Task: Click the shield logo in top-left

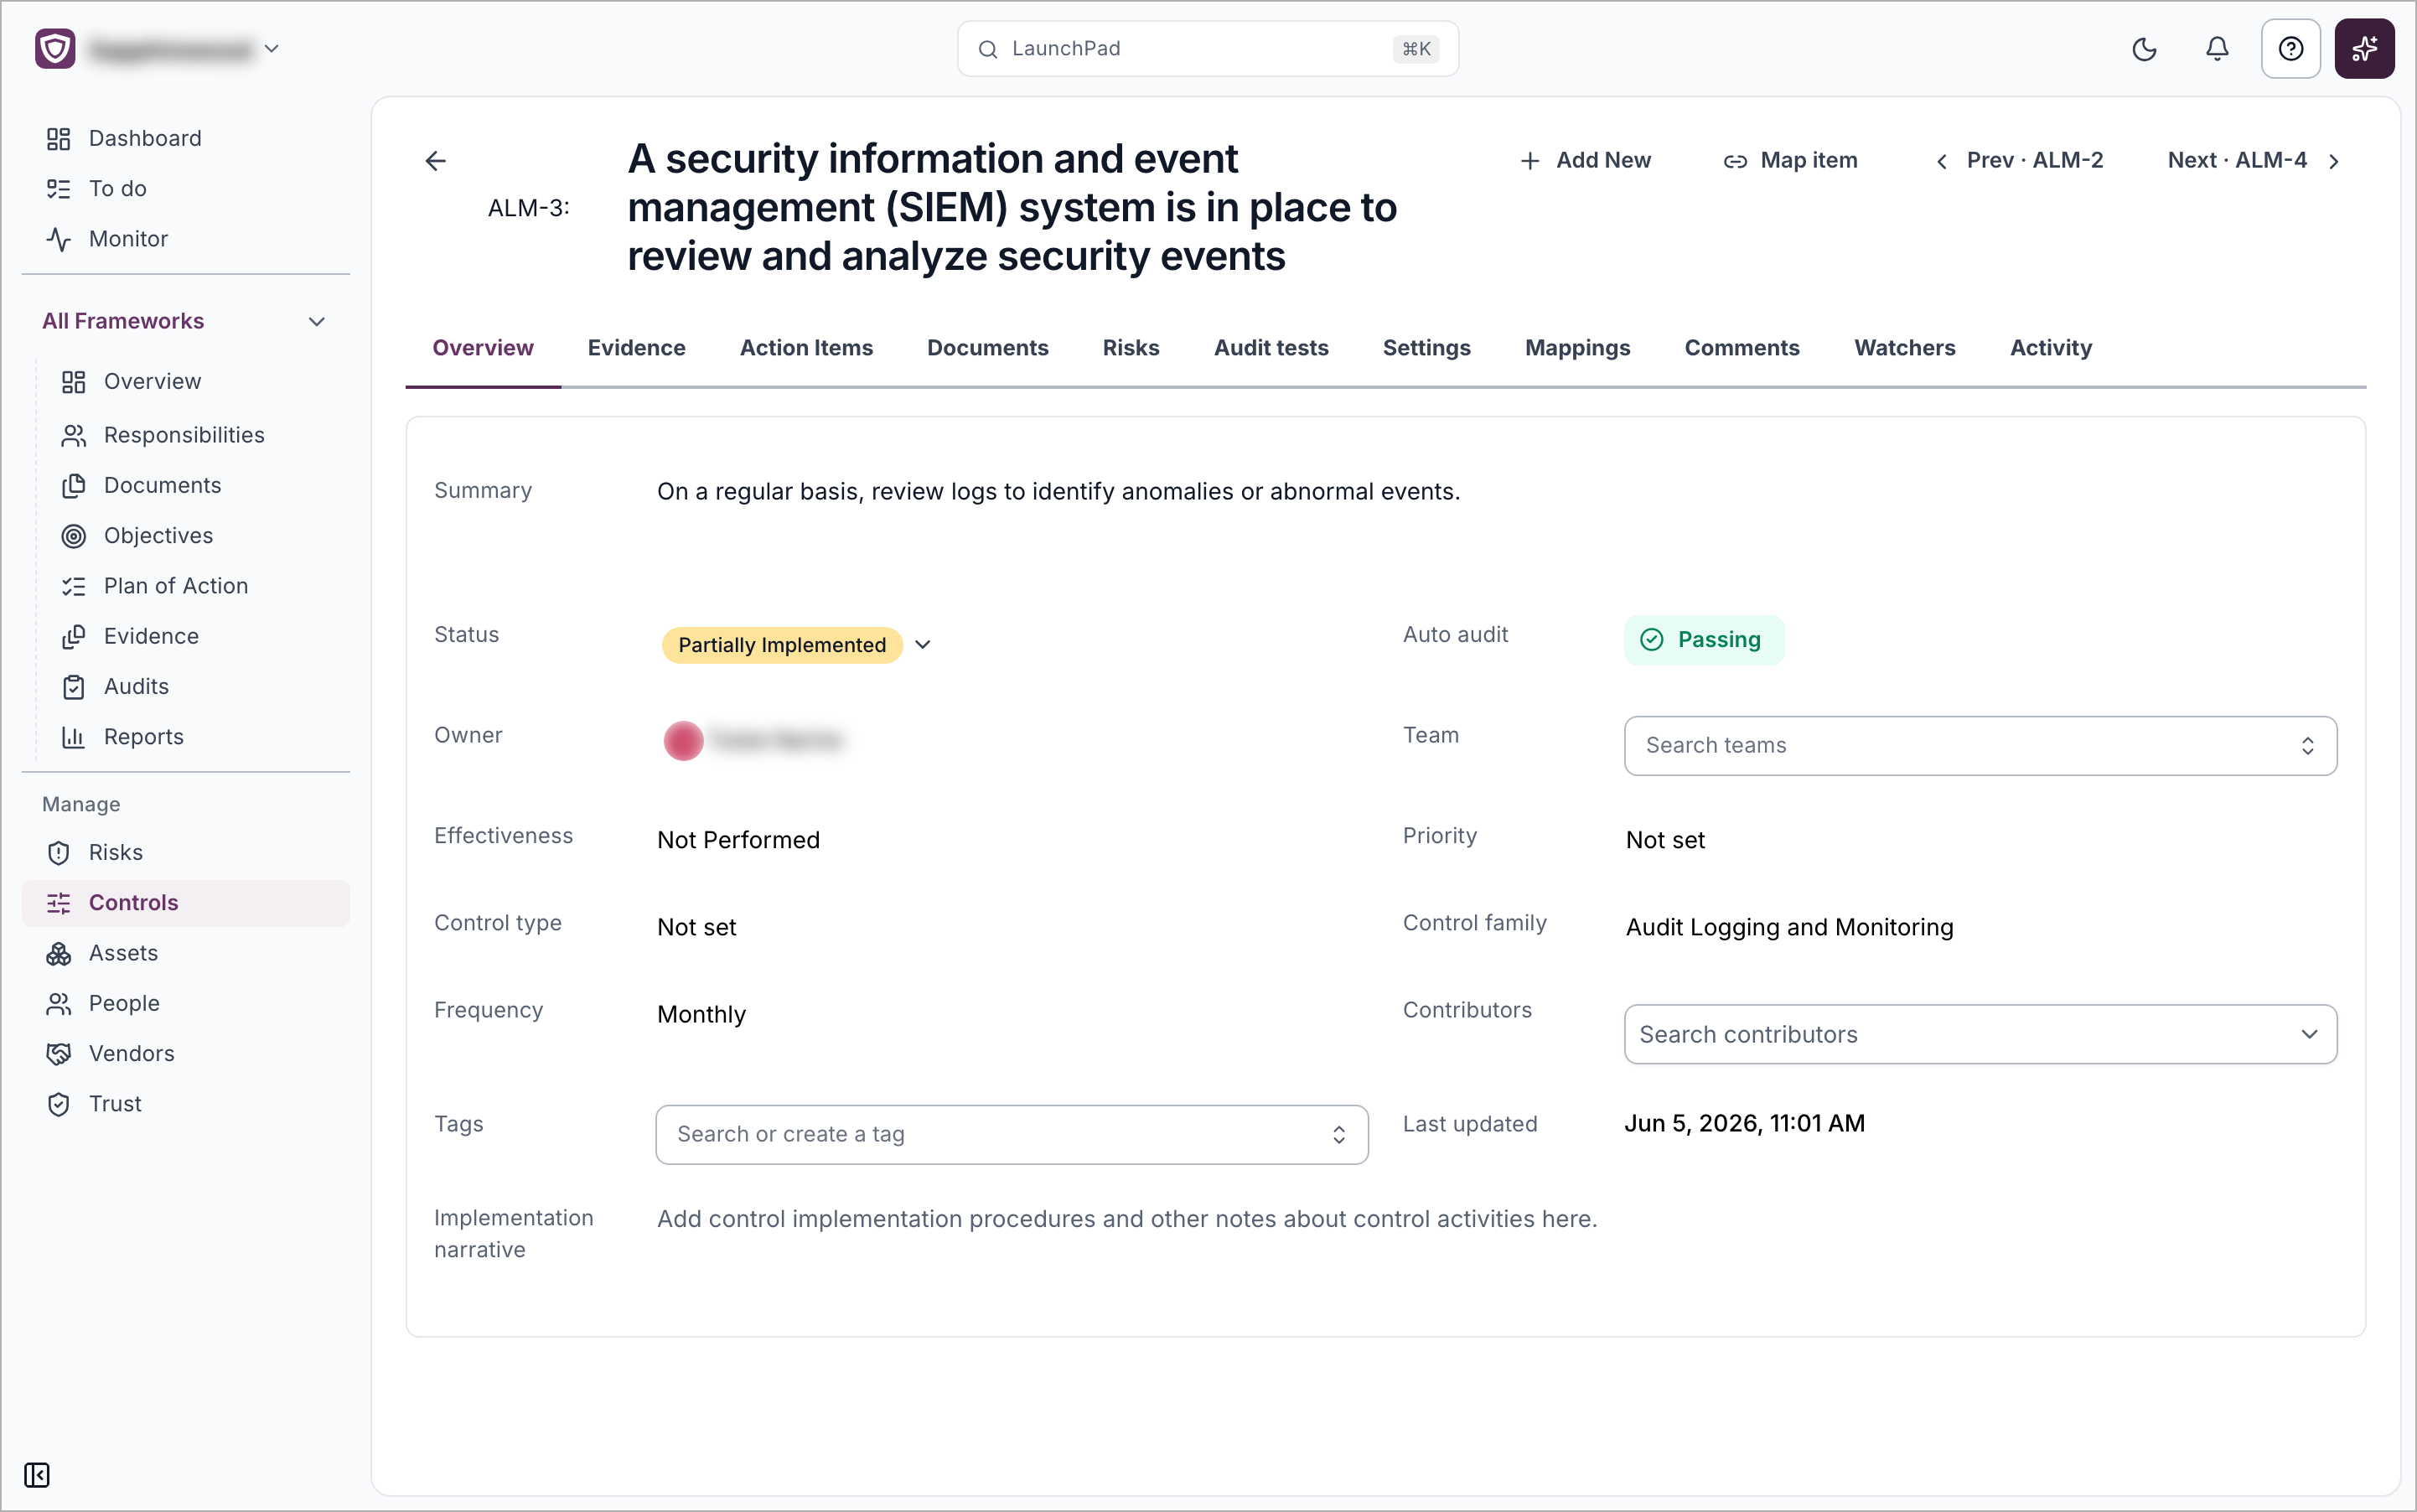Action: pos(55,48)
